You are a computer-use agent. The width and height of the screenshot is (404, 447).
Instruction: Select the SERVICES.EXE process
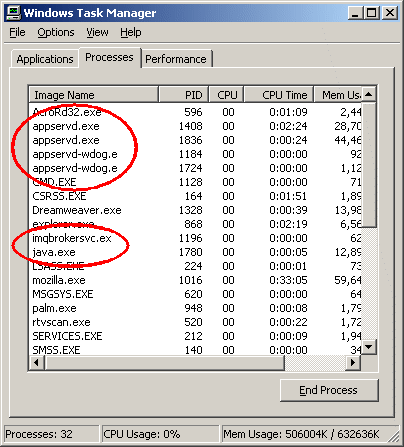tap(195, 336)
